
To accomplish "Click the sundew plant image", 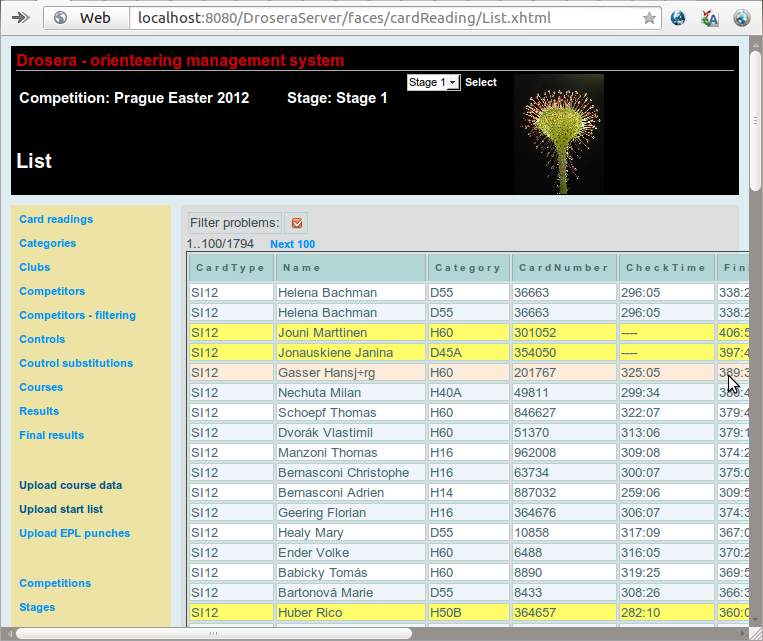I will click(x=559, y=134).
